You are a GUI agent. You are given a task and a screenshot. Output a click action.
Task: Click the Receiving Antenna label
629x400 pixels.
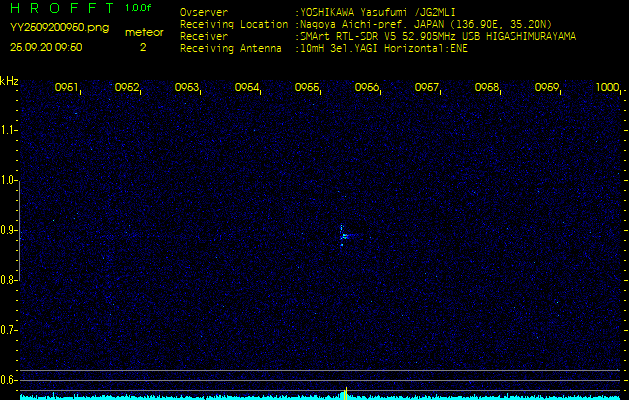[231, 49]
